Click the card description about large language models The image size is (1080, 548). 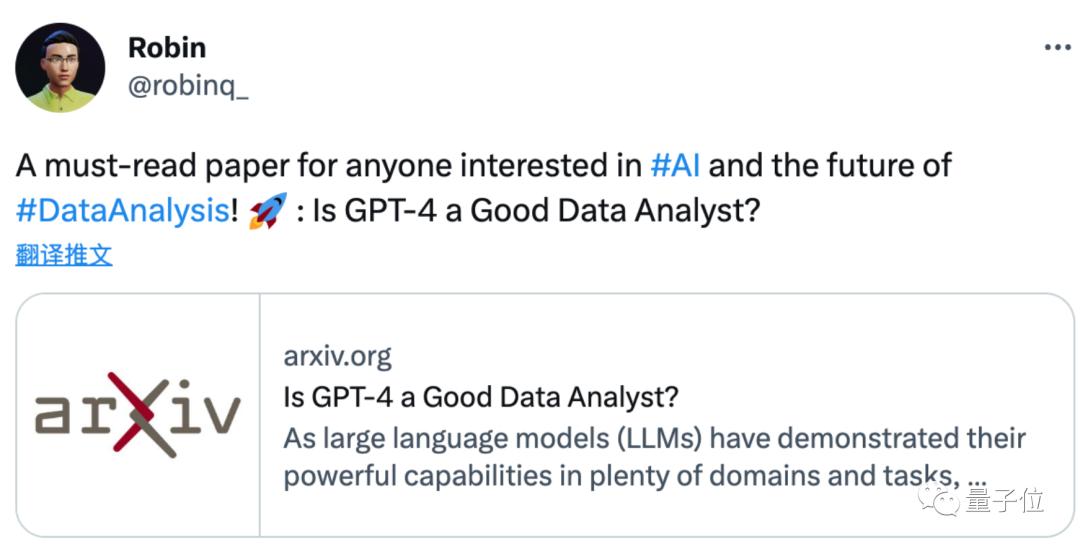[x=654, y=457]
